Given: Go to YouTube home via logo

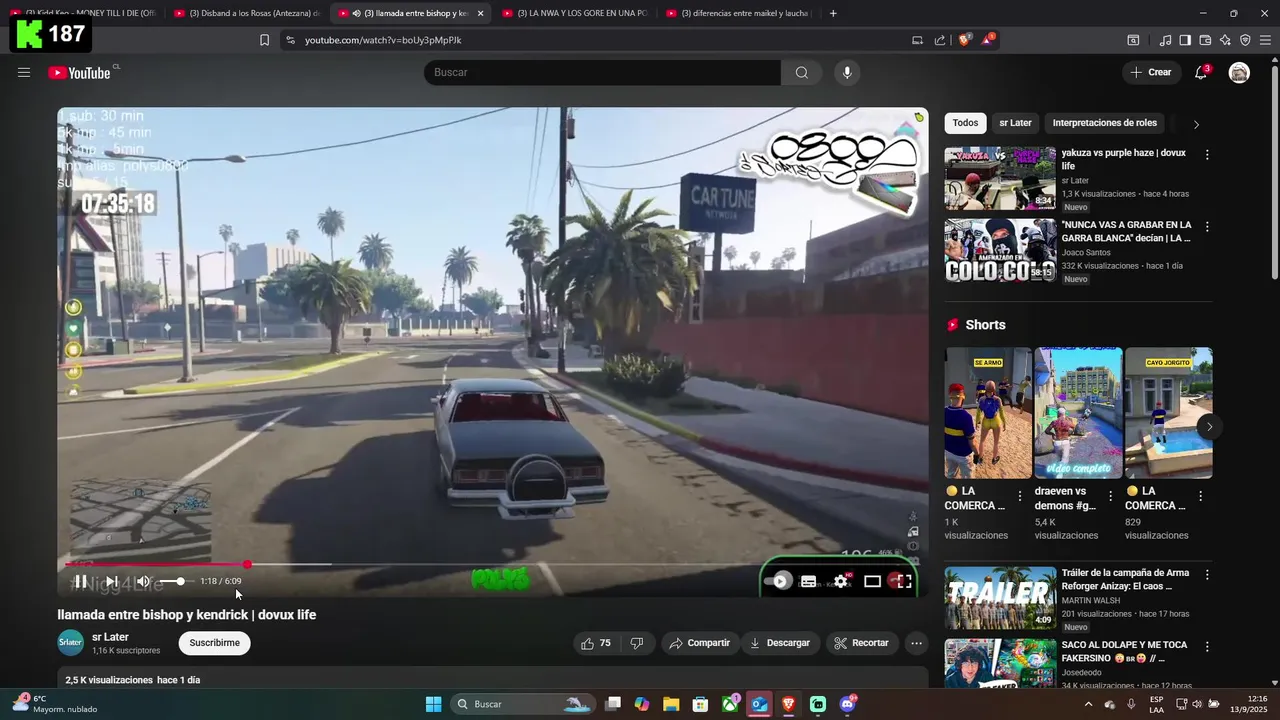Looking at the screenshot, I should [80, 72].
